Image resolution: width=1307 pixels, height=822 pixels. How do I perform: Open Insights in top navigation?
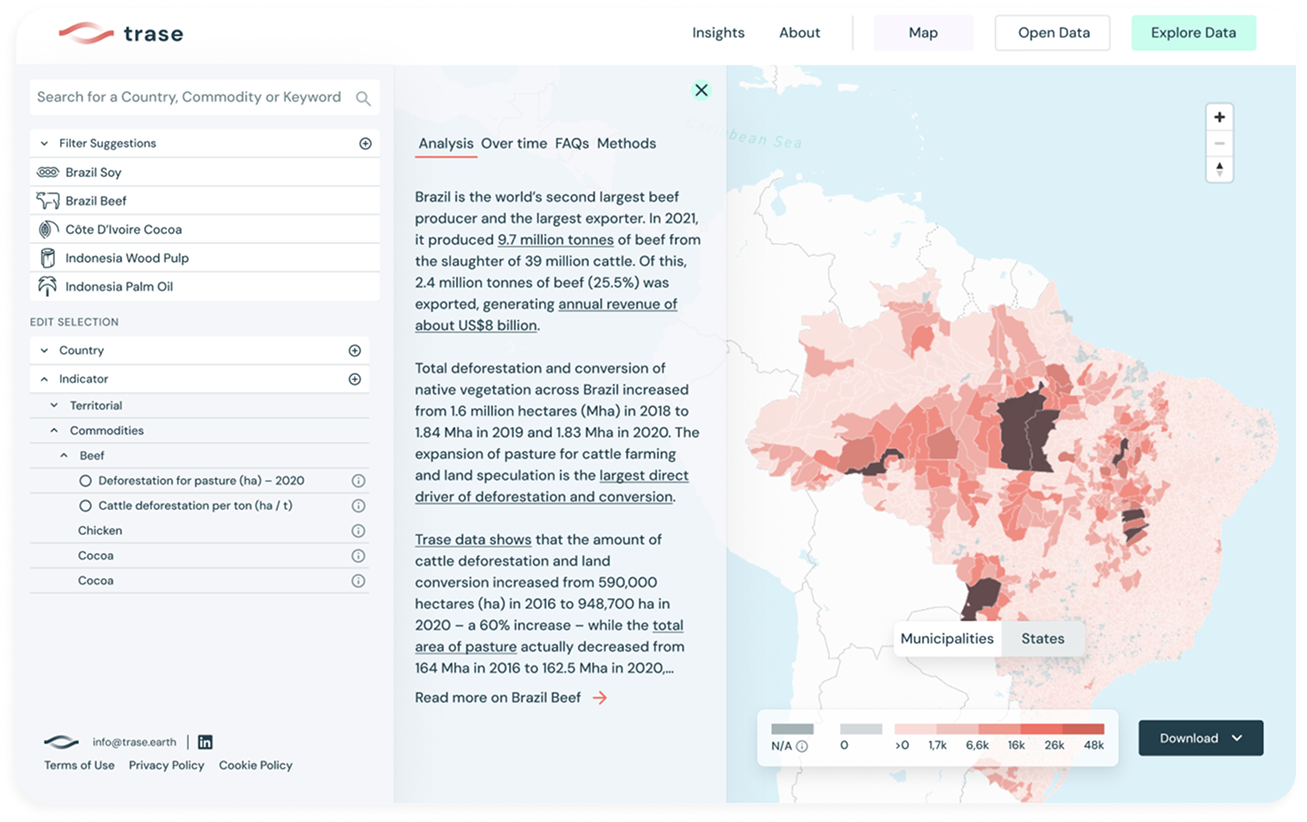[718, 33]
